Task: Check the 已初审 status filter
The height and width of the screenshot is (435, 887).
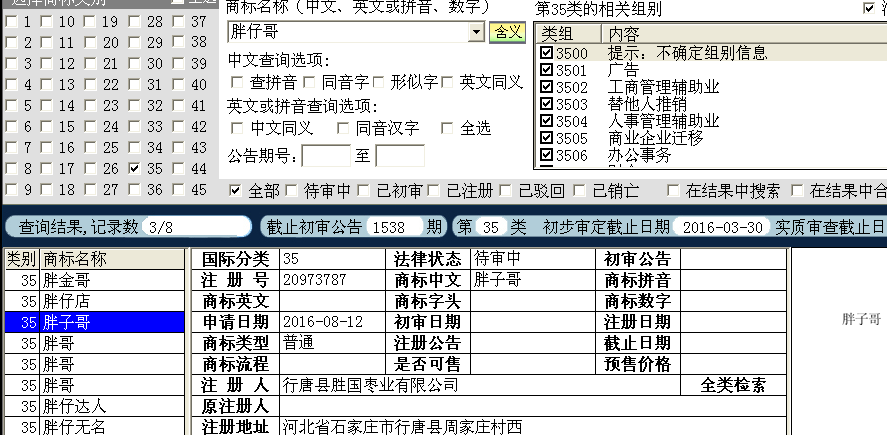Action: 363,191
